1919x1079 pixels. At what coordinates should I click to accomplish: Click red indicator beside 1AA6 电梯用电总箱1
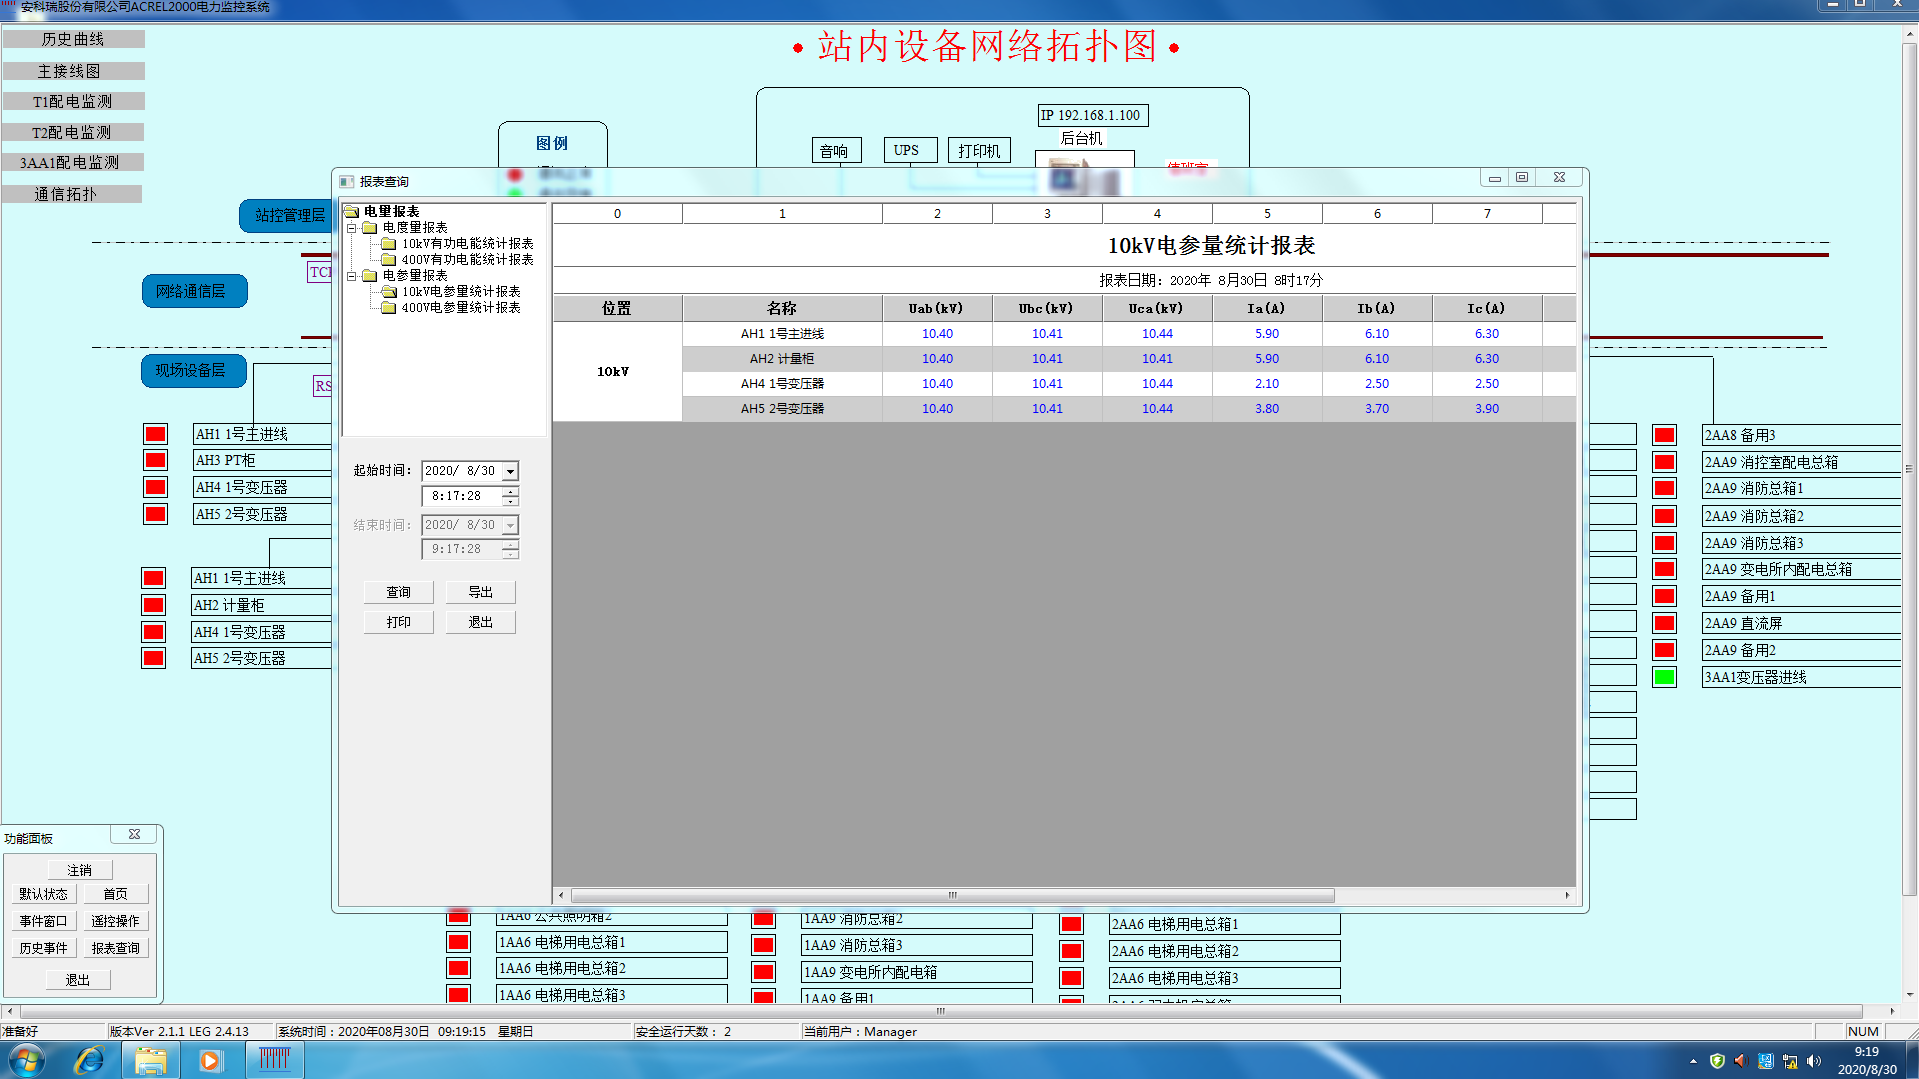click(x=458, y=942)
